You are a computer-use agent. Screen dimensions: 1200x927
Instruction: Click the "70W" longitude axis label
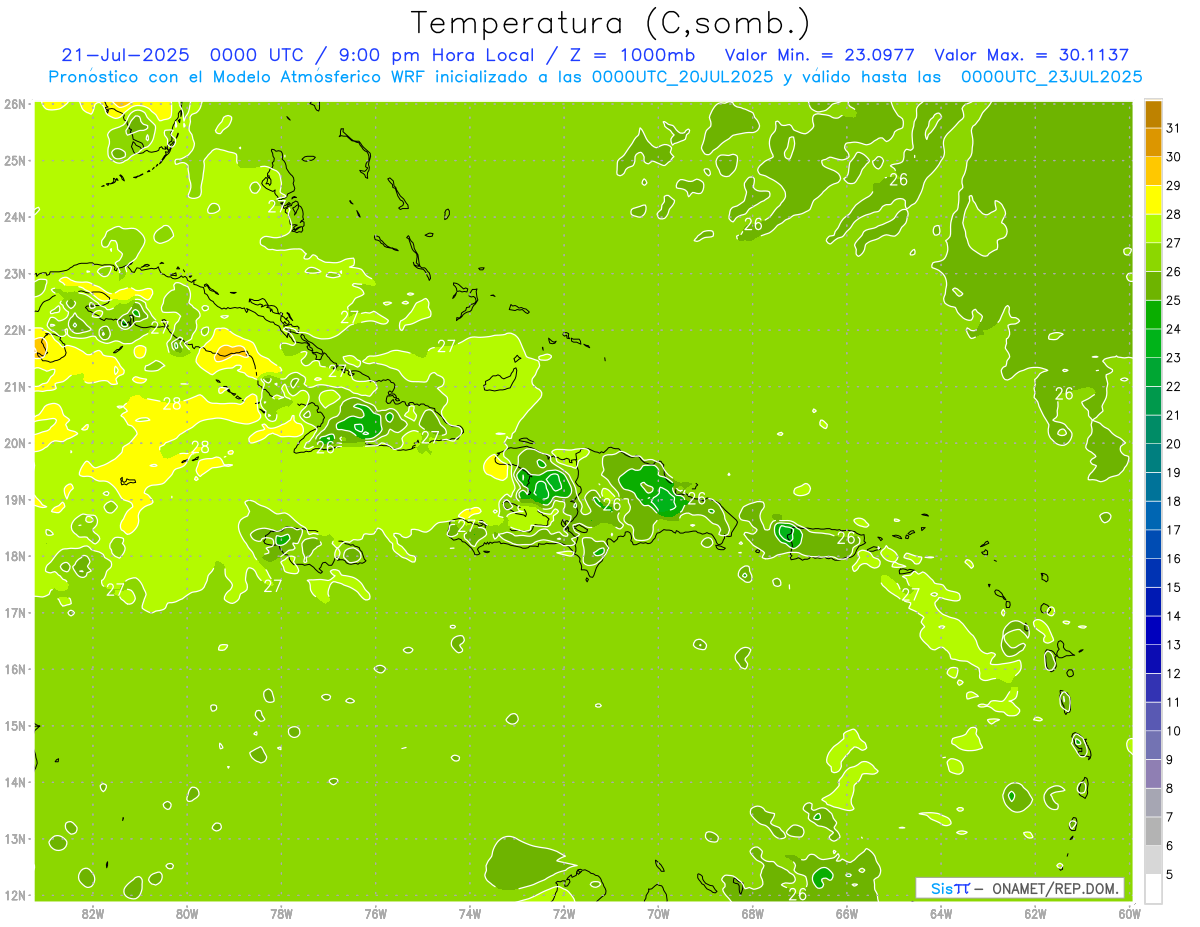658,912
